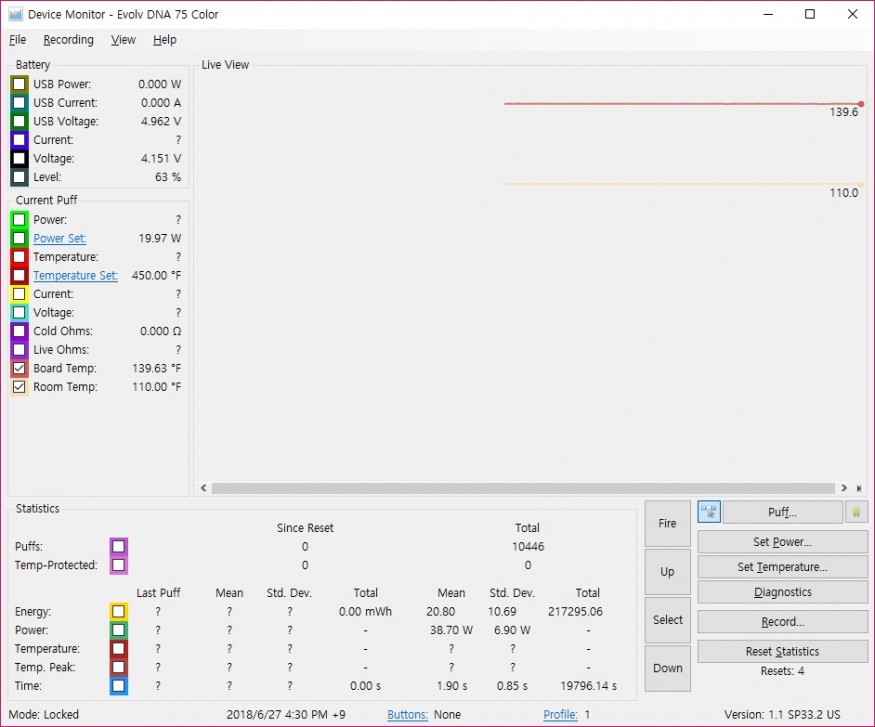
Task: Click the Version: 1.1 SP33.2 US text
Action: 782,715
